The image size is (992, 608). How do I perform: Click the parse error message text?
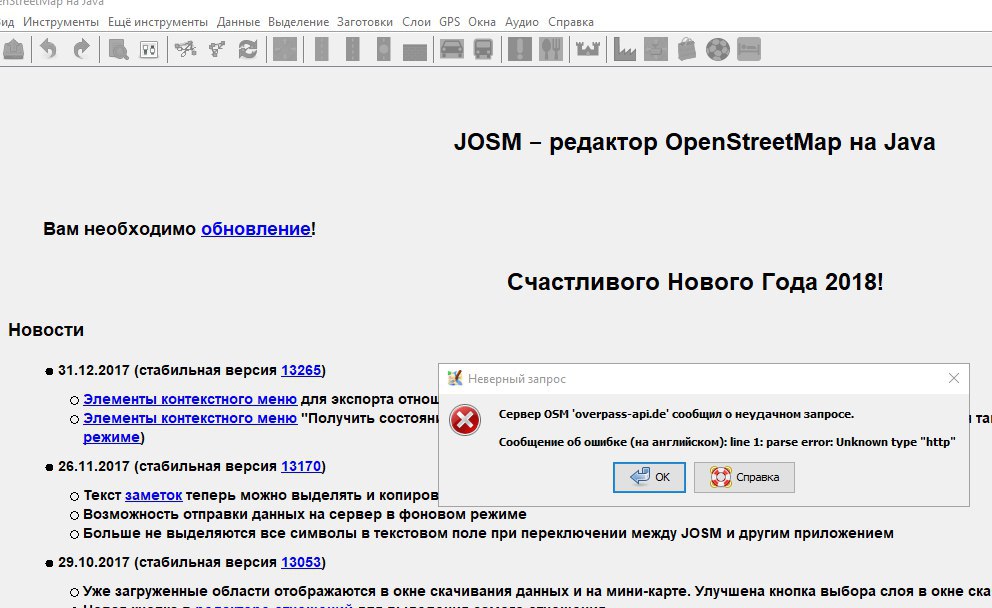pos(727,442)
